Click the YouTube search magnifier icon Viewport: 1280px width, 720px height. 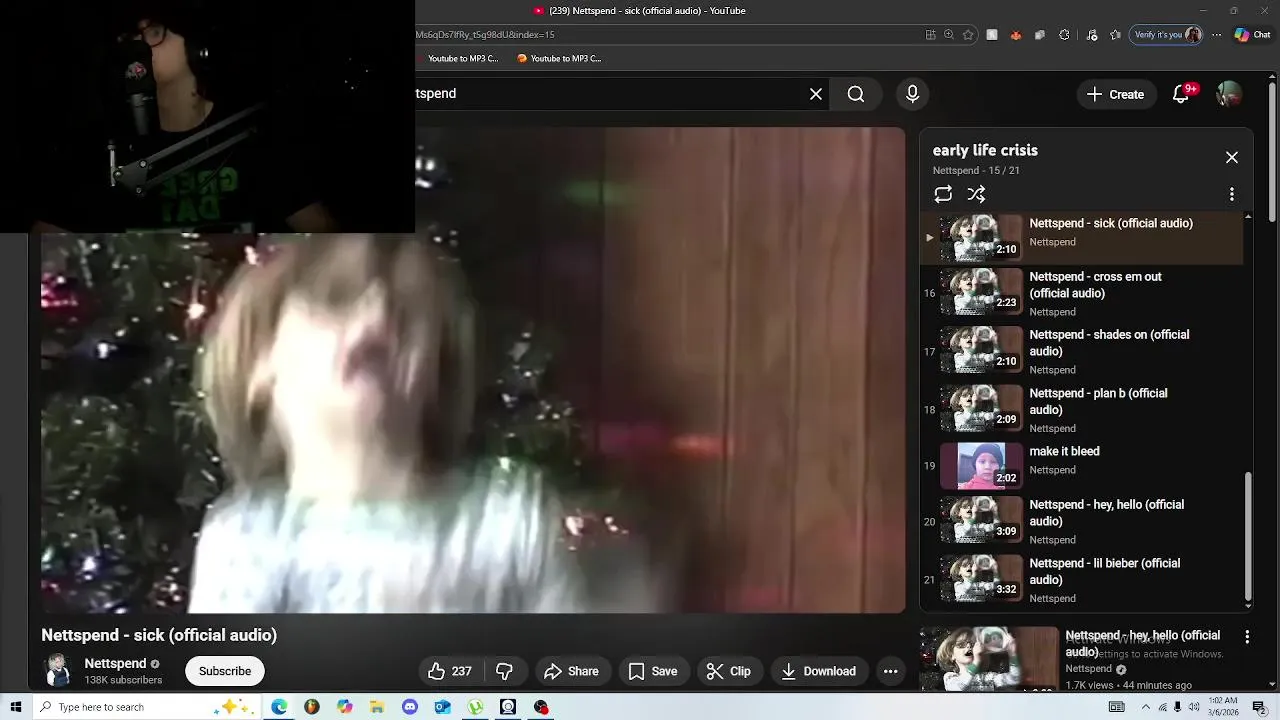pyautogui.click(x=856, y=94)
